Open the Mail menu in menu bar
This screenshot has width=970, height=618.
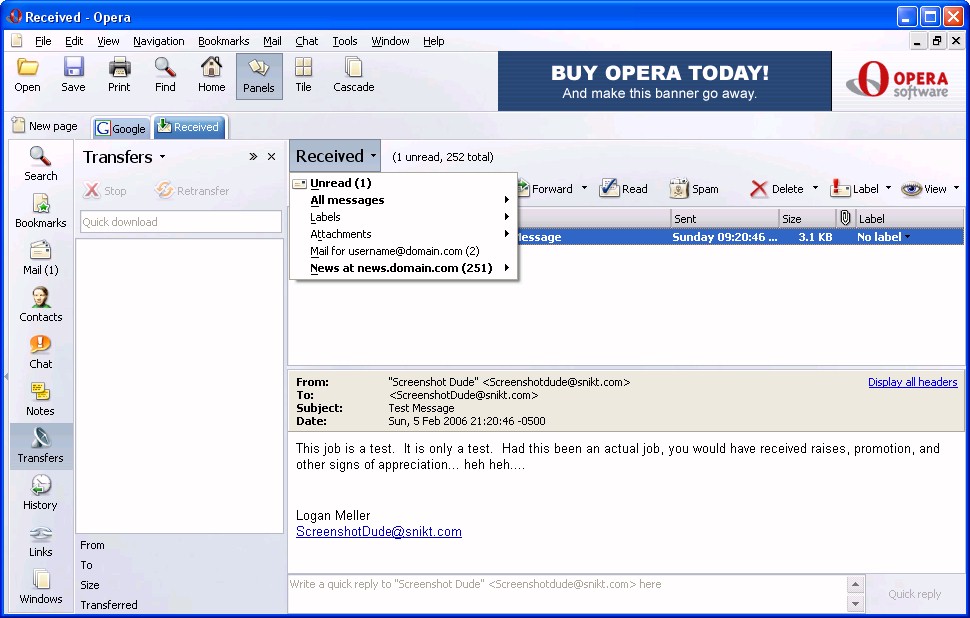click(272, 41)
